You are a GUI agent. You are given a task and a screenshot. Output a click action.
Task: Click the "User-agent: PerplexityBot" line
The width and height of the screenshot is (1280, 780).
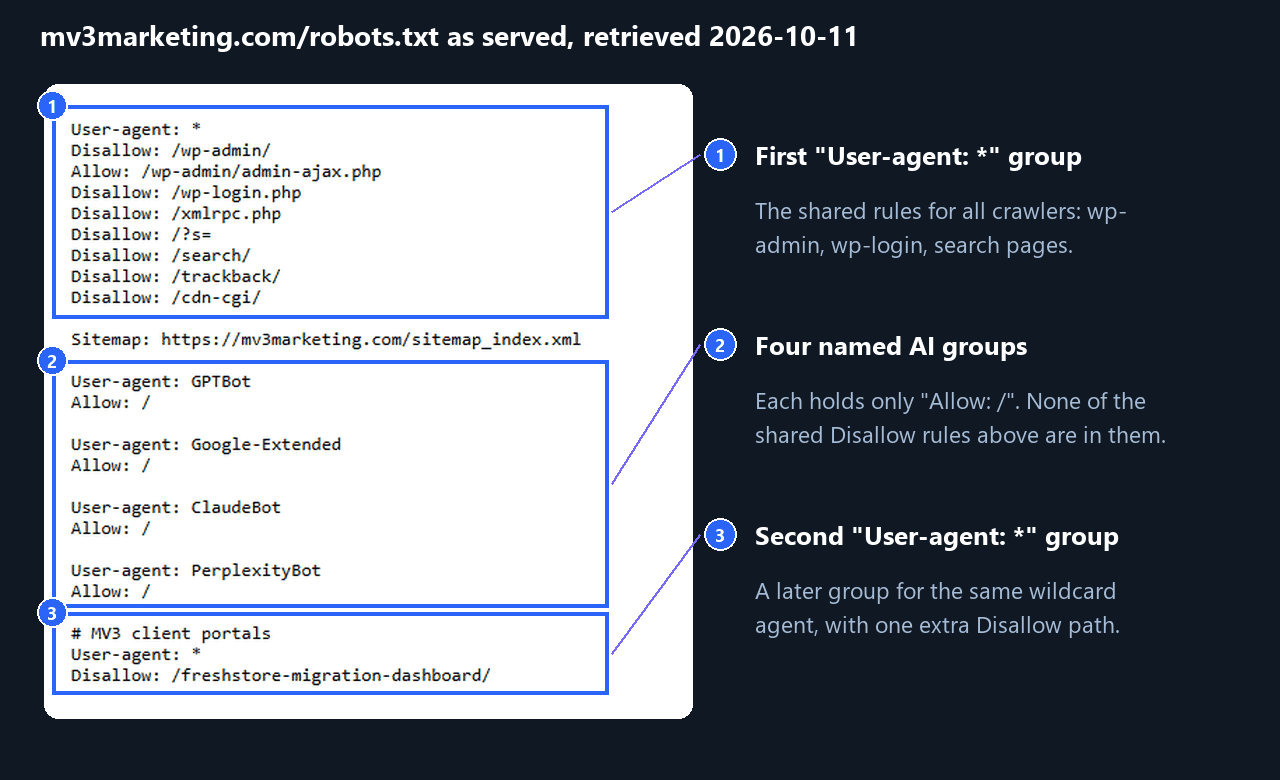196,570
